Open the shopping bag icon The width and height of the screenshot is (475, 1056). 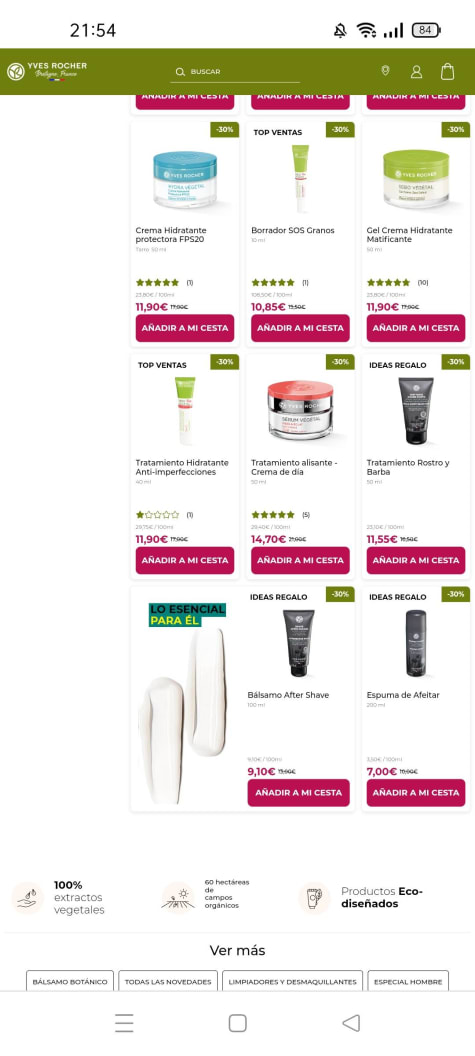point(447,71)
